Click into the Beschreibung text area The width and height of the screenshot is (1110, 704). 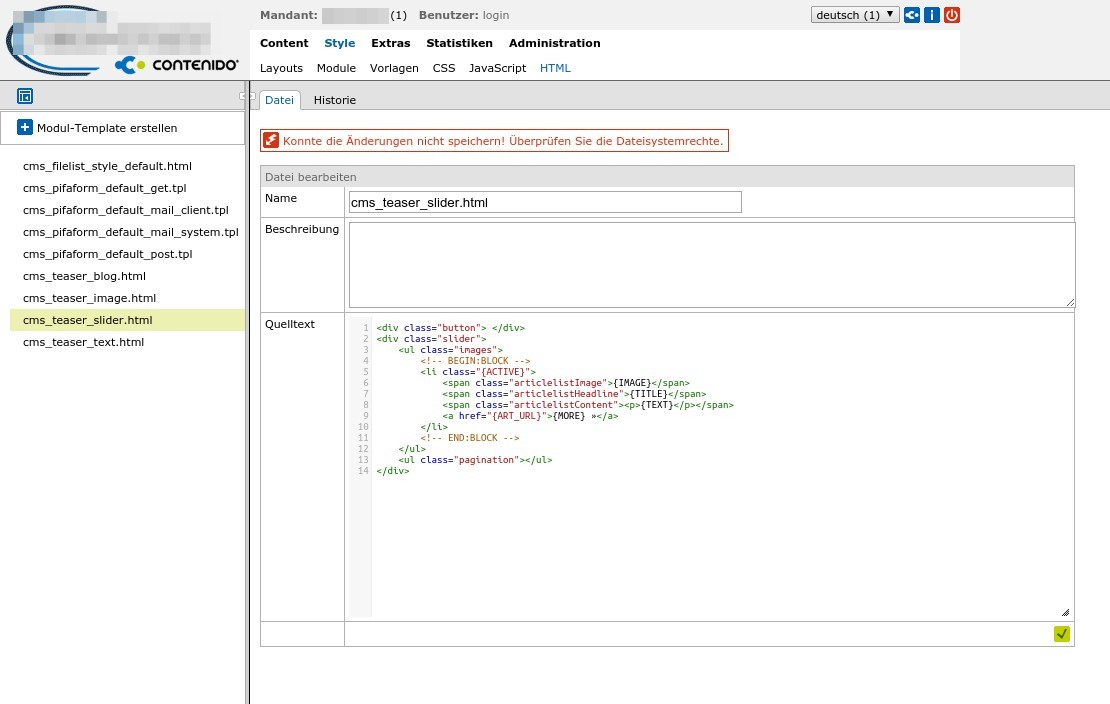(x=711, y=265)
